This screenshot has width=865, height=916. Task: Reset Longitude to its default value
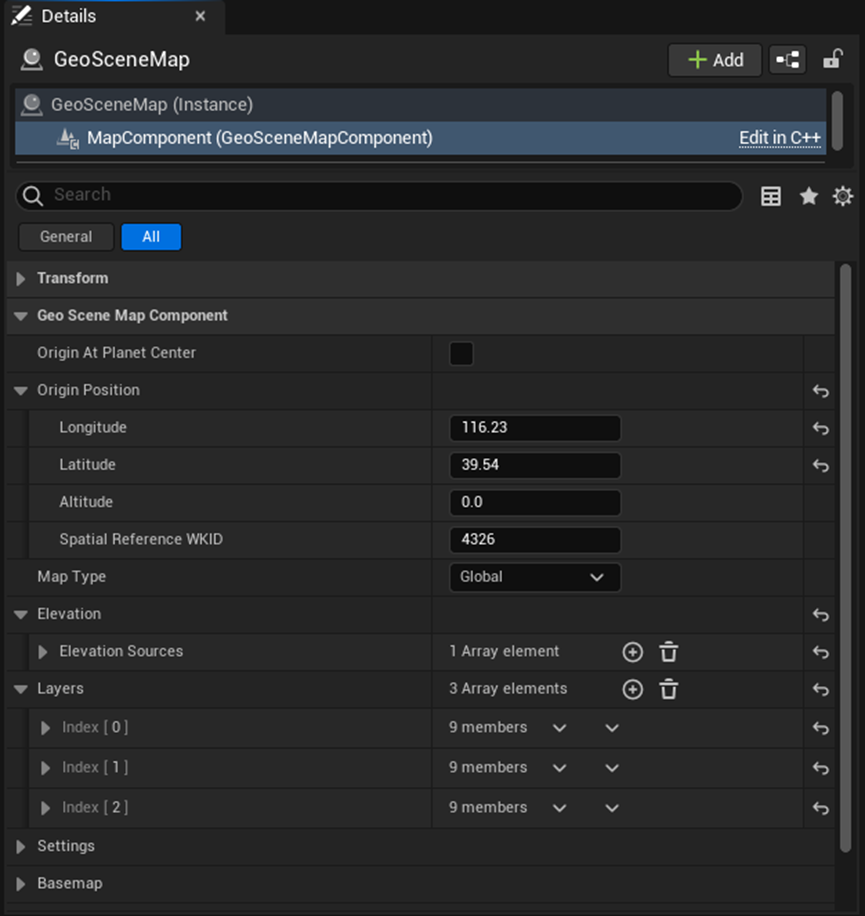tap(820, 428)
